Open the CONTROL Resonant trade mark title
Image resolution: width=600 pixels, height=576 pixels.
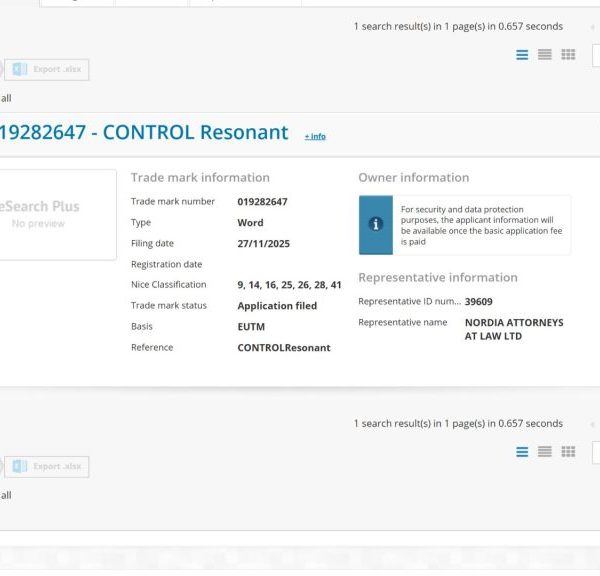click(144, 132)
